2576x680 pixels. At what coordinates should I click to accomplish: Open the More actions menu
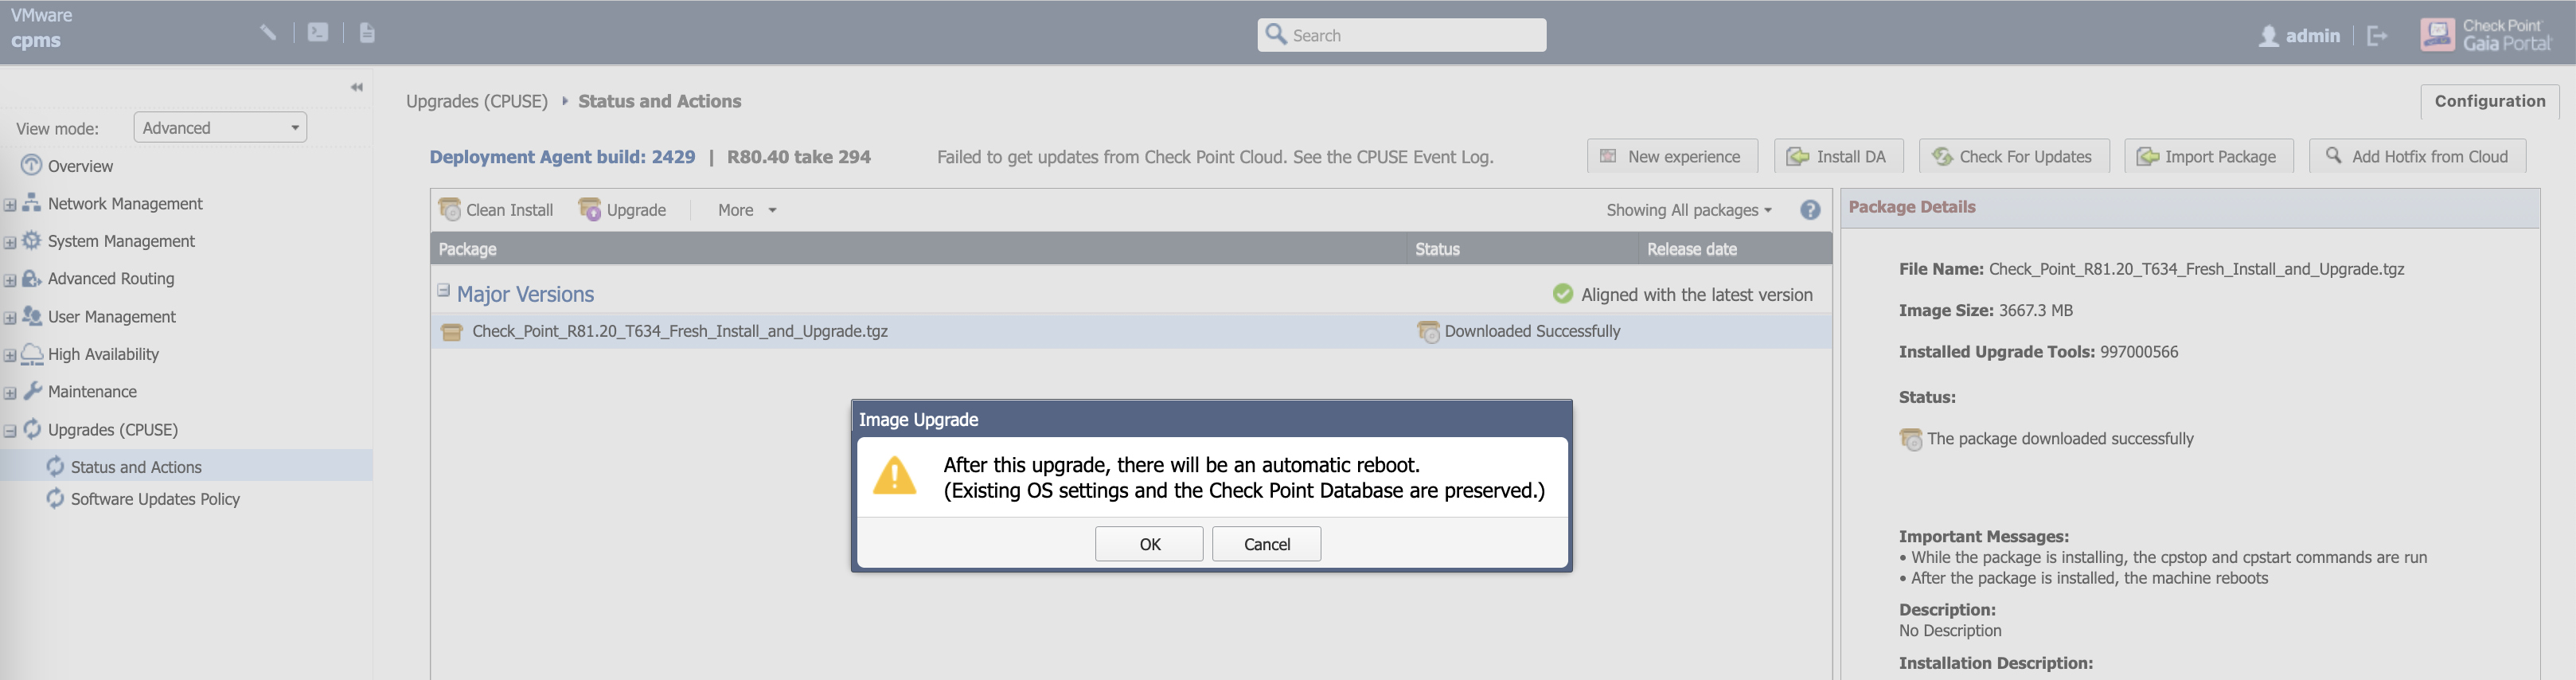coord(746,210)
